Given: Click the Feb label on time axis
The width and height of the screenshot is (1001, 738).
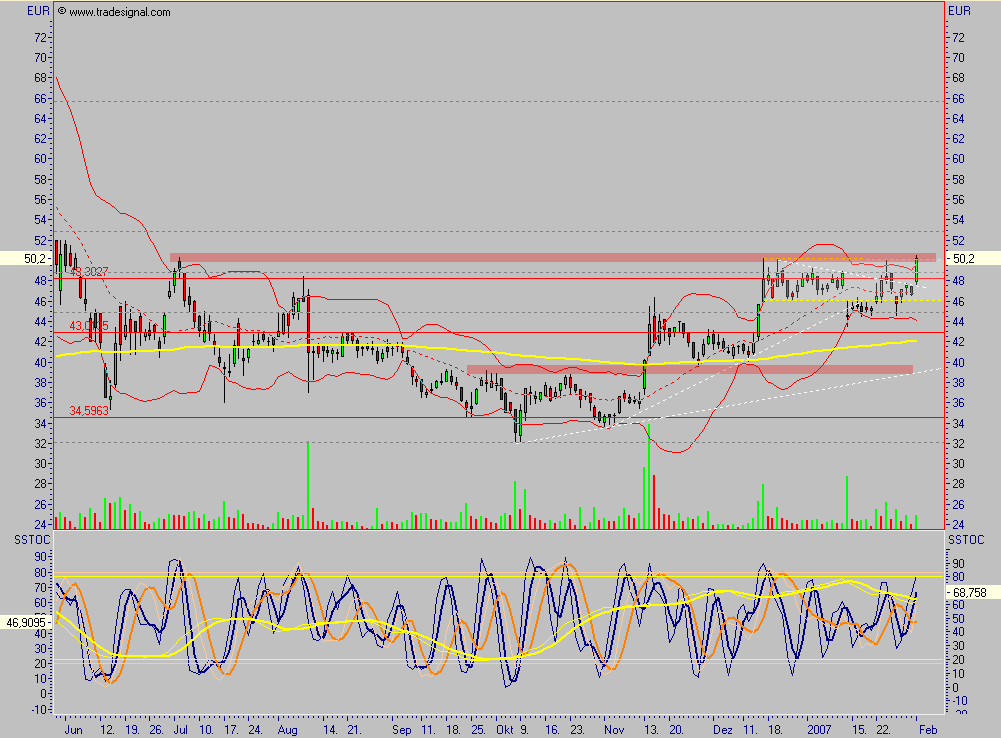Looking at the screenshot, I should [x=927, y=730].
